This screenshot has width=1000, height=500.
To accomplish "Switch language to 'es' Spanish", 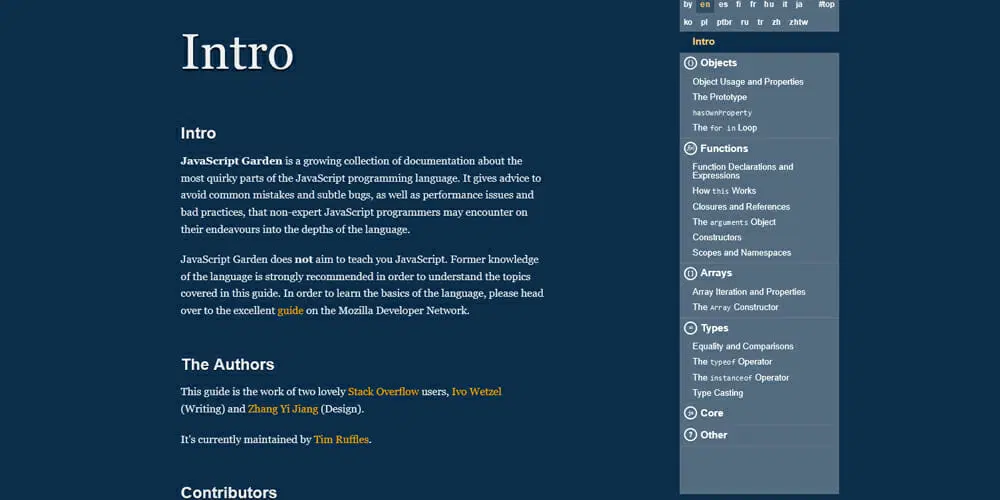I will 723,5.
